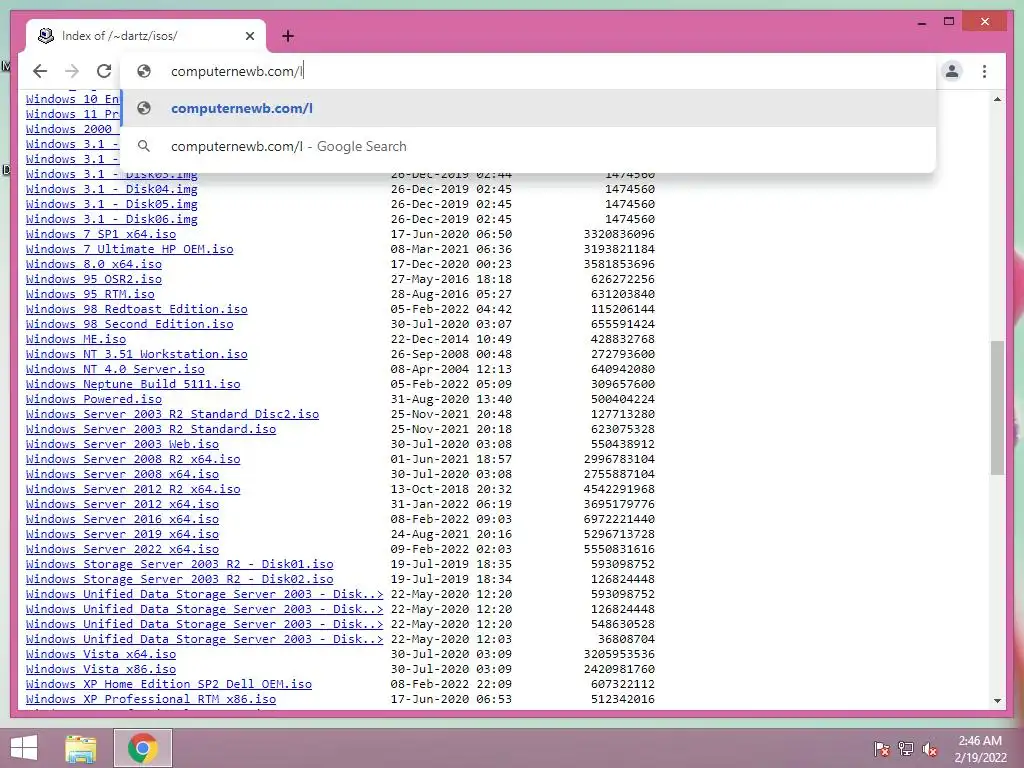Open Windows NT 3.51 Workstation.iso link
This screenshot has width=1024, height=768.
(x=136, y=355)
